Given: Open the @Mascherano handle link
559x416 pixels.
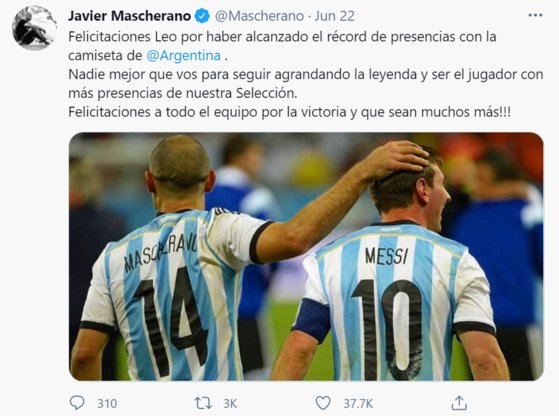Looking at the screenshot, I should coord(259,16).
